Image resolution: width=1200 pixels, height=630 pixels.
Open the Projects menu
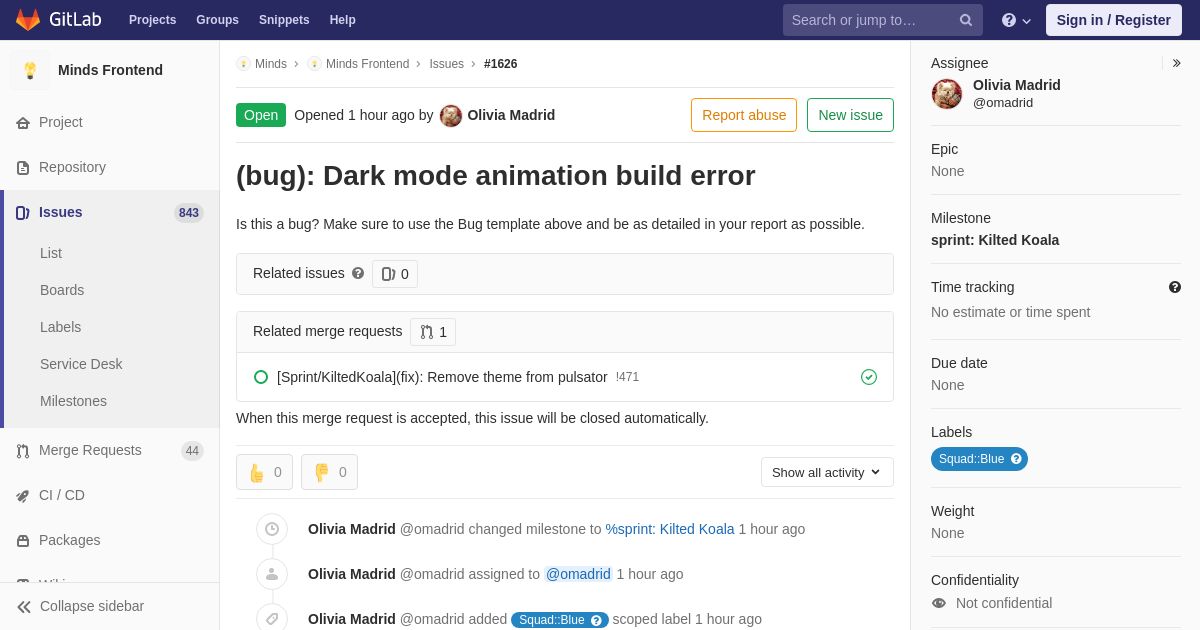(152, 20)
